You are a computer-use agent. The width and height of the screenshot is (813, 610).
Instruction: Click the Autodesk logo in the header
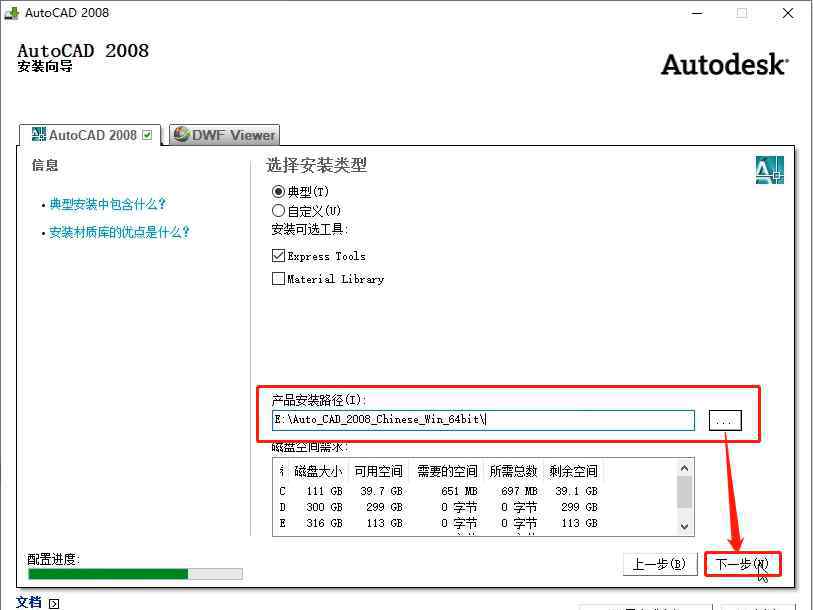coord(724,64)
